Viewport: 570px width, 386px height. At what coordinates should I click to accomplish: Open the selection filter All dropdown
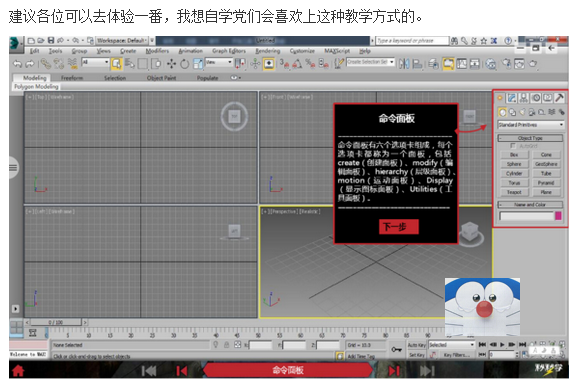tap(95, 62)
